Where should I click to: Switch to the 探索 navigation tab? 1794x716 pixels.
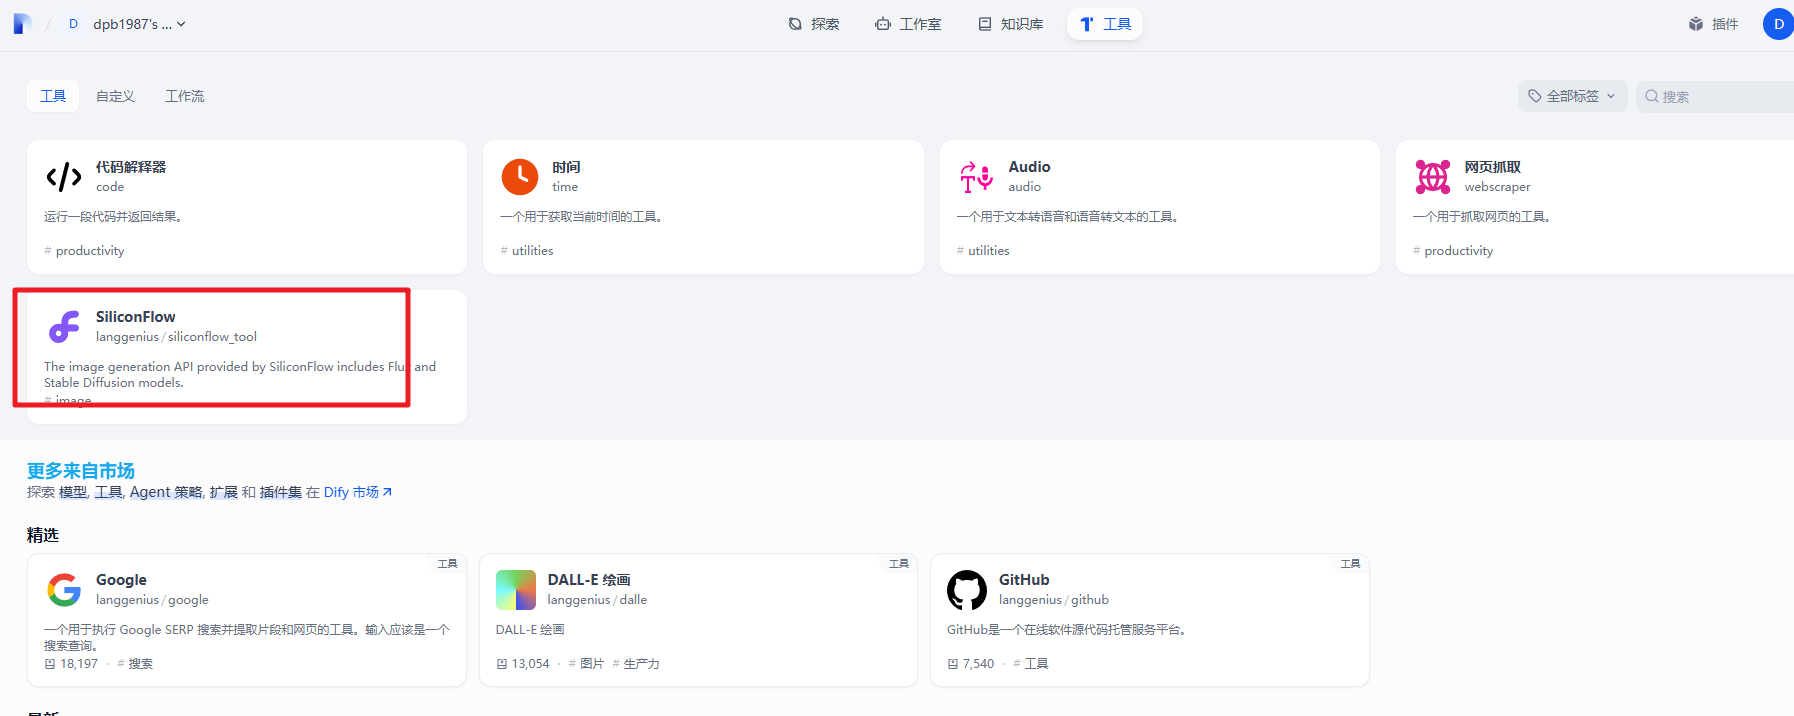(x=814, y=24)
